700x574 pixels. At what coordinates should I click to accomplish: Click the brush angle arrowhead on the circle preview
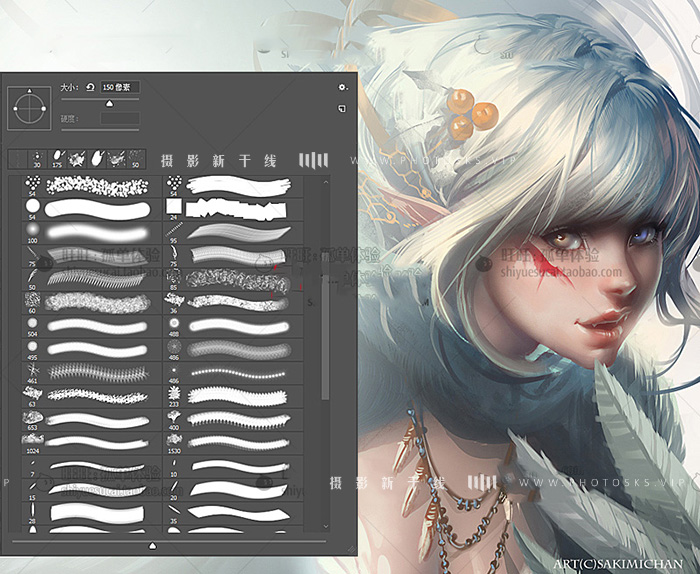[x=29, y=91]
